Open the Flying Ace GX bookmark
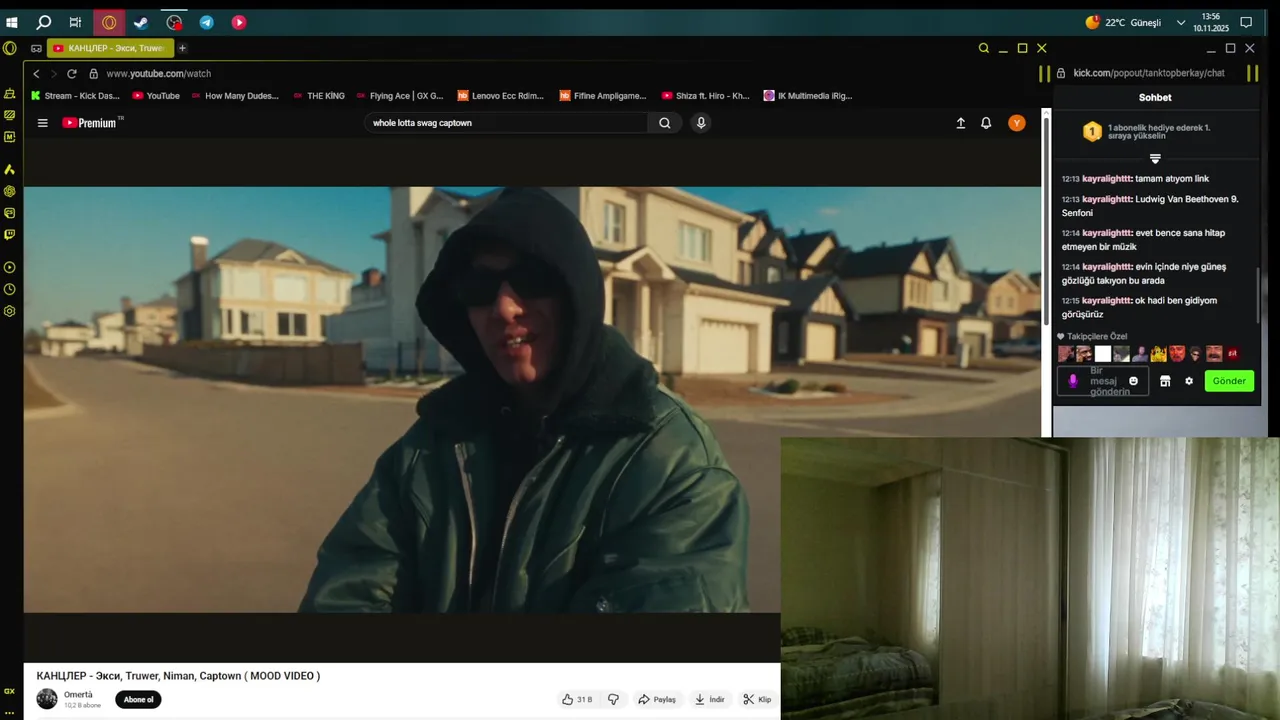Image resolution: width=1280 pixels, height=720 pixels. pos(399,96)
